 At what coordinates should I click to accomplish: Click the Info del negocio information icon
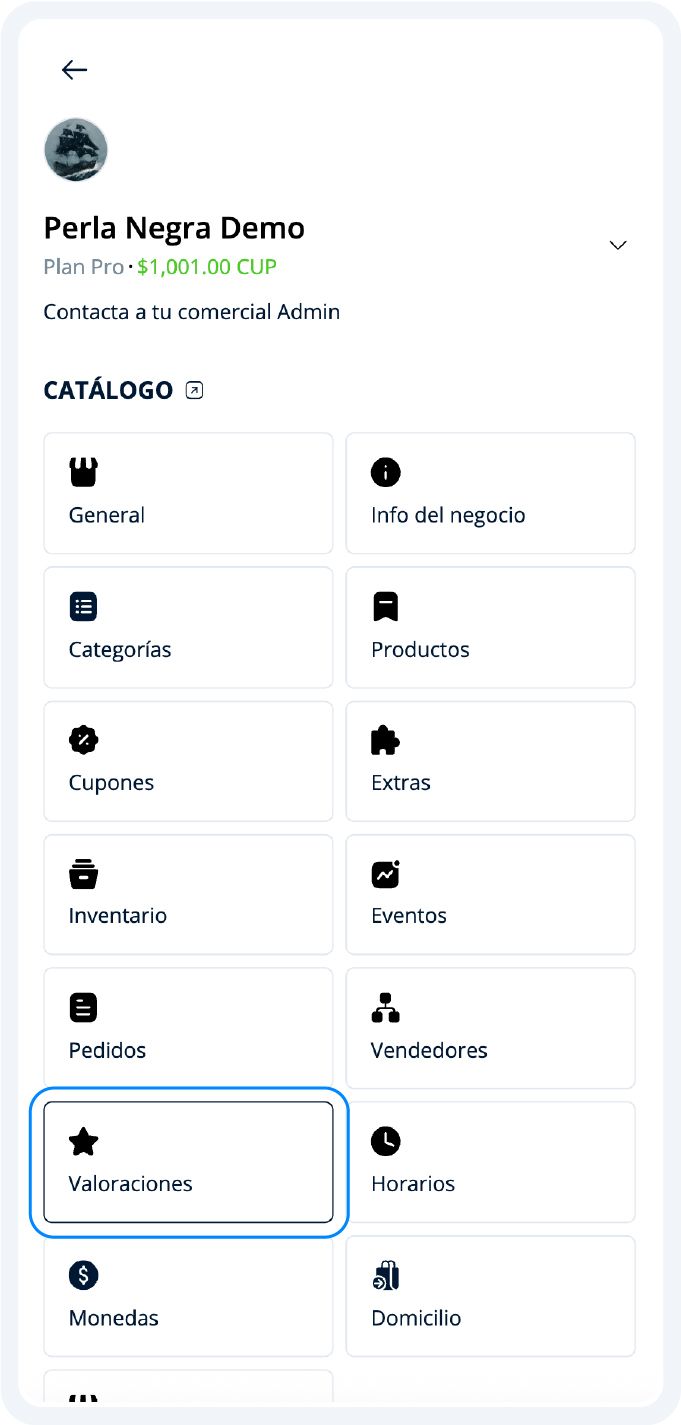(x=386, y=472)
